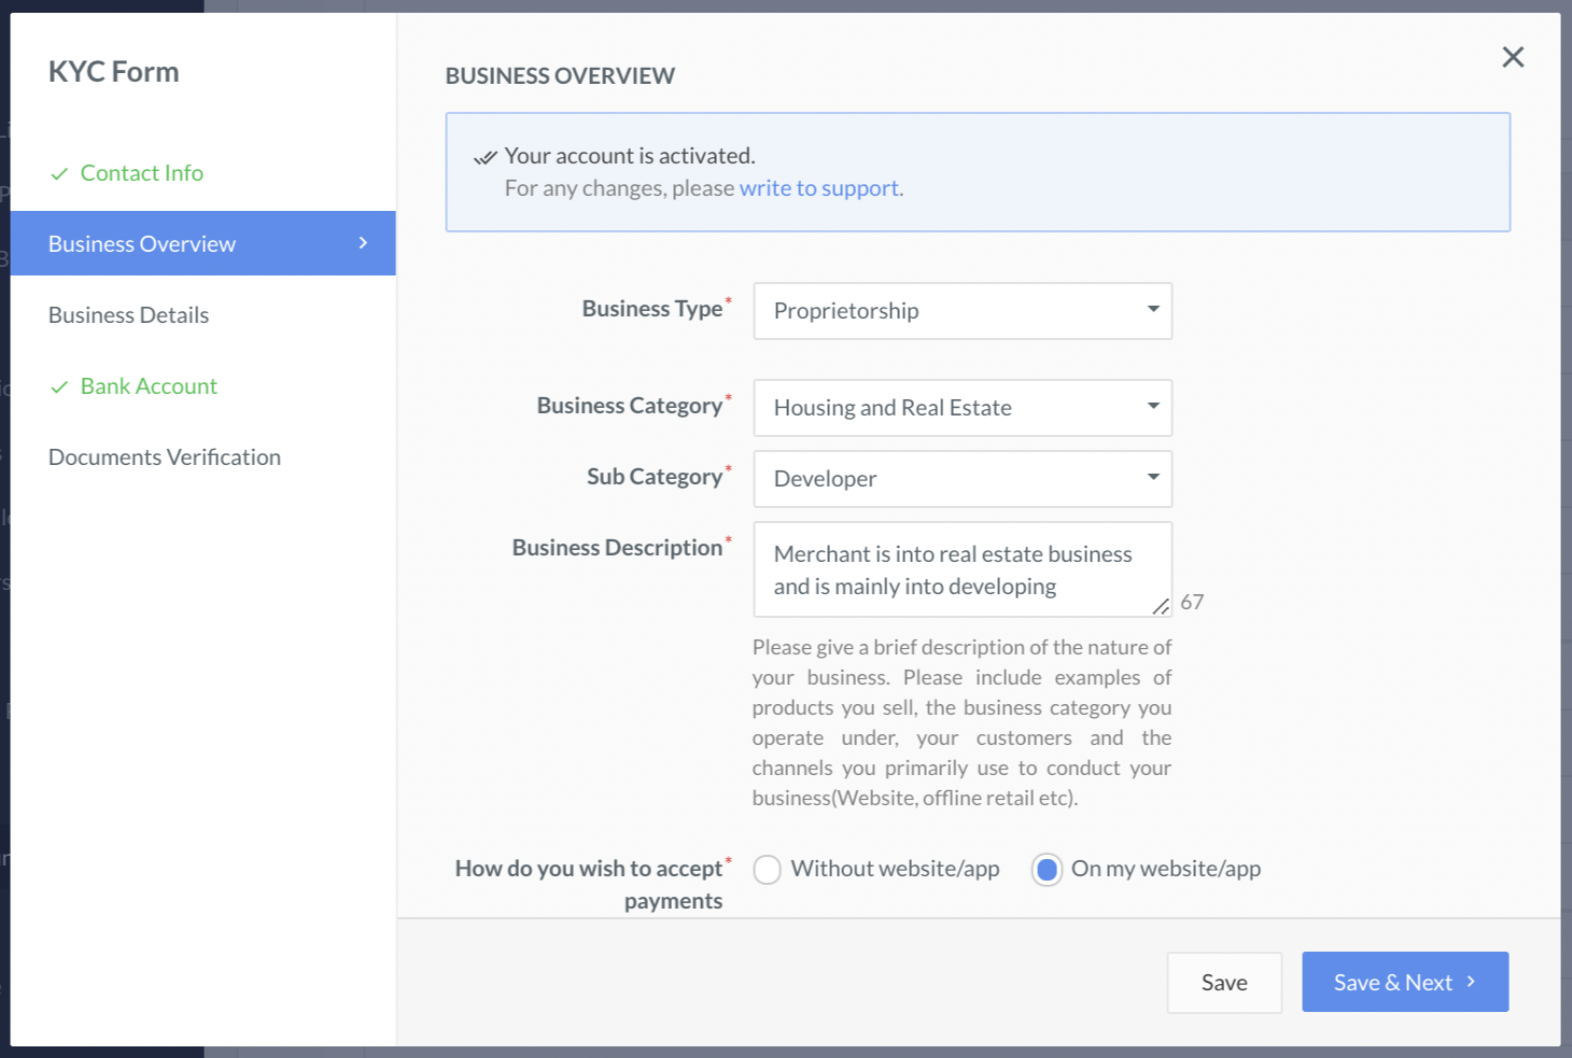Click the checkmark beside Bank Account
The width and height of the screenshot is (1572, 1058).
(x=59, y=387)
